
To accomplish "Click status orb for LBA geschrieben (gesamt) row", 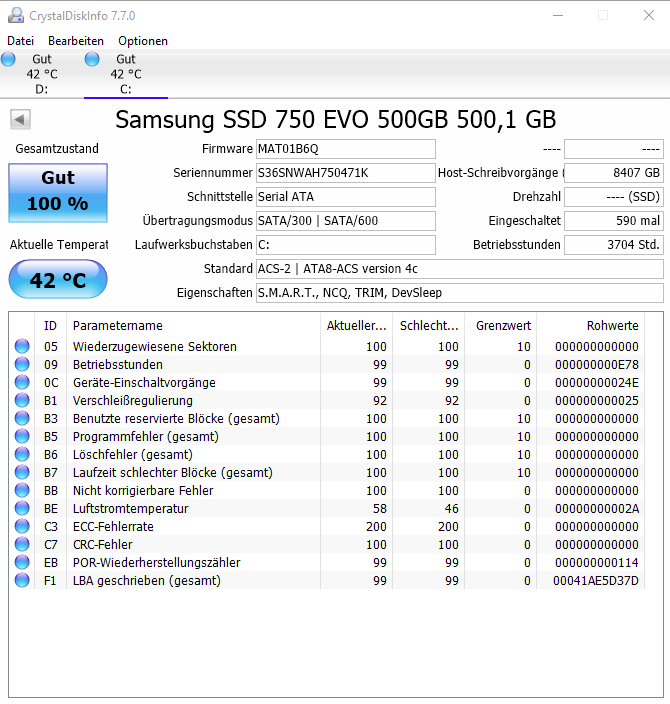I will click(22, 580).
